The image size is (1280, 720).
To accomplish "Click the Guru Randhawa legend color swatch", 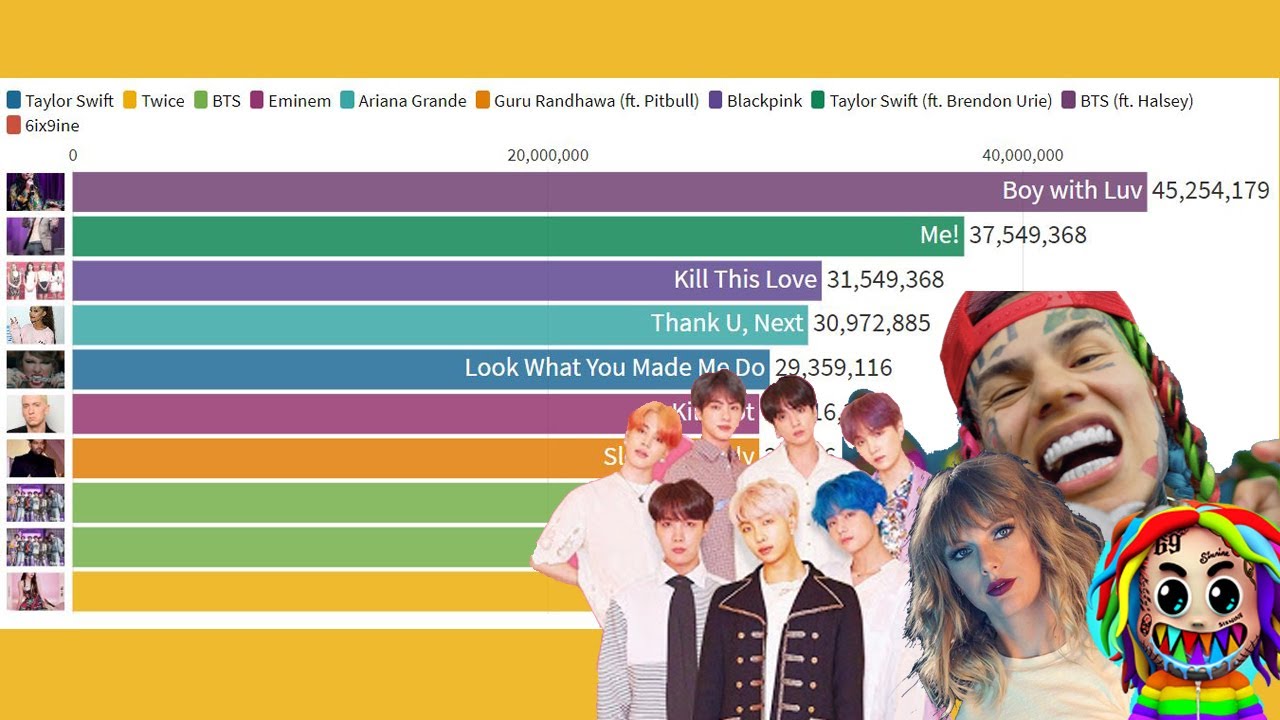I will (483, 100).
